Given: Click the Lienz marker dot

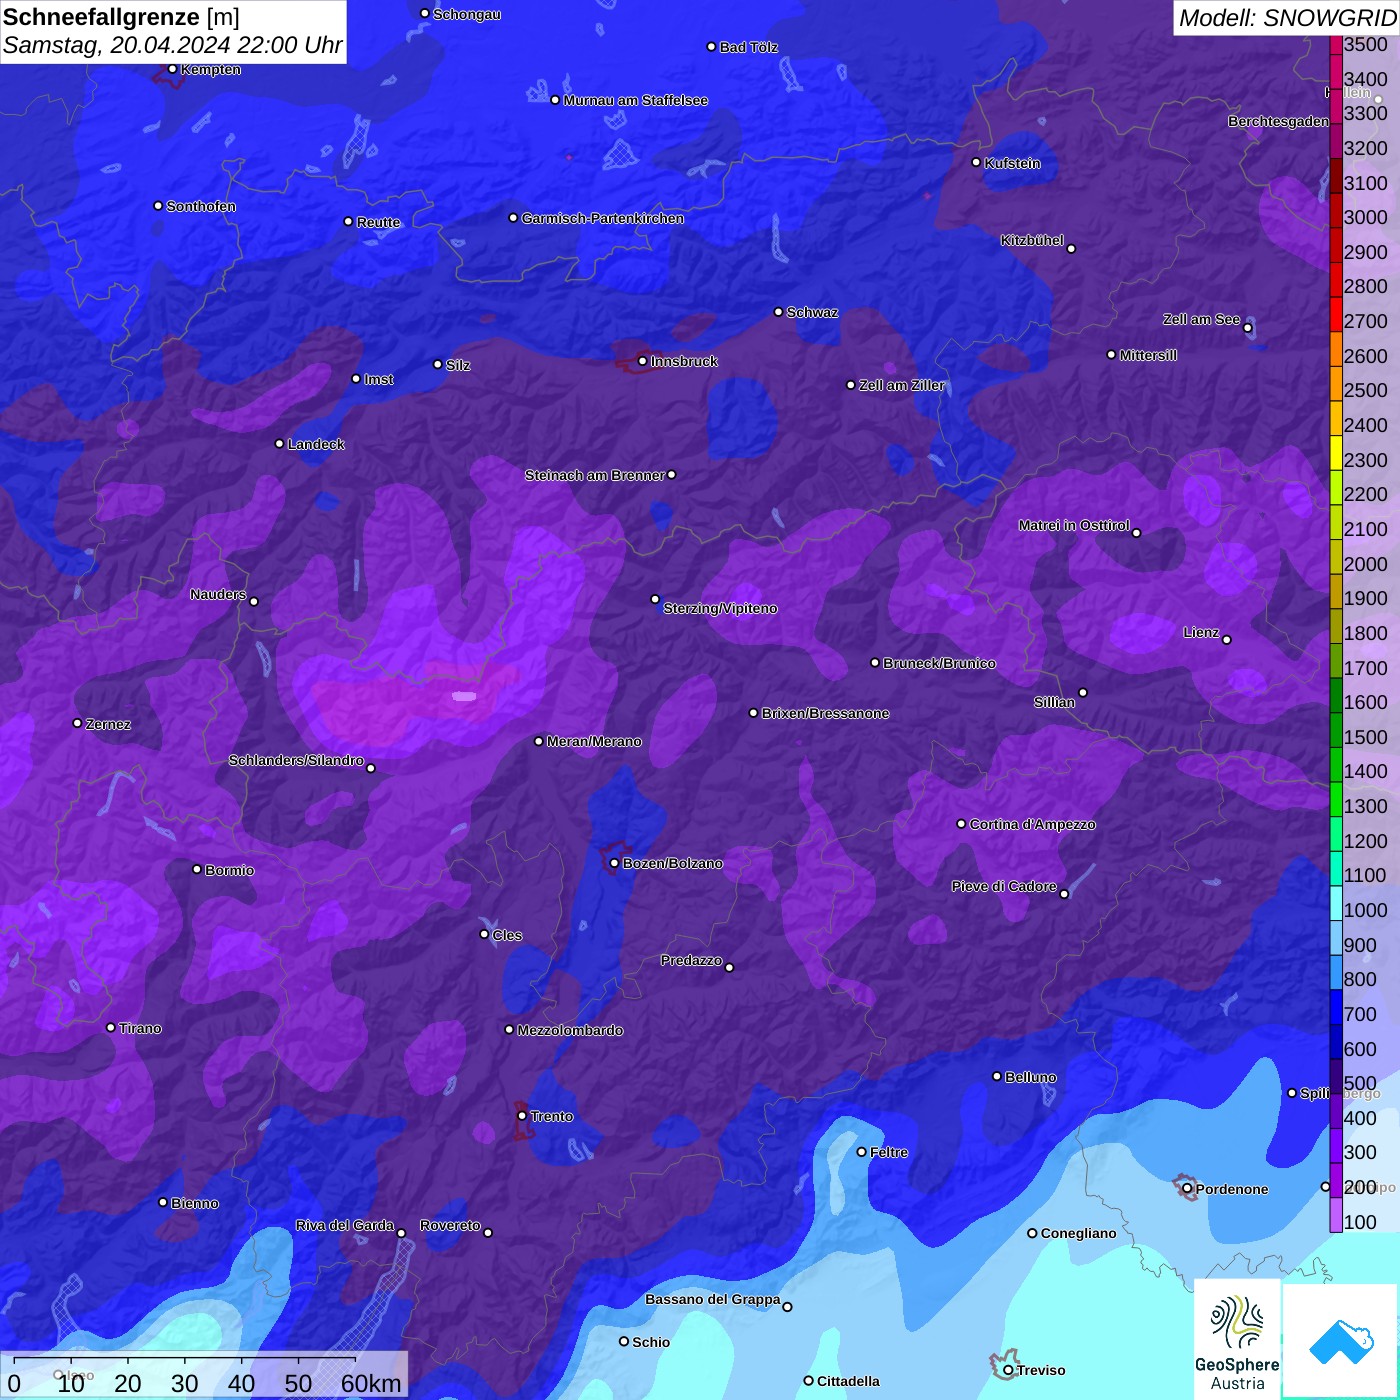Looking at the screenshot, I should pos(1226,640).
